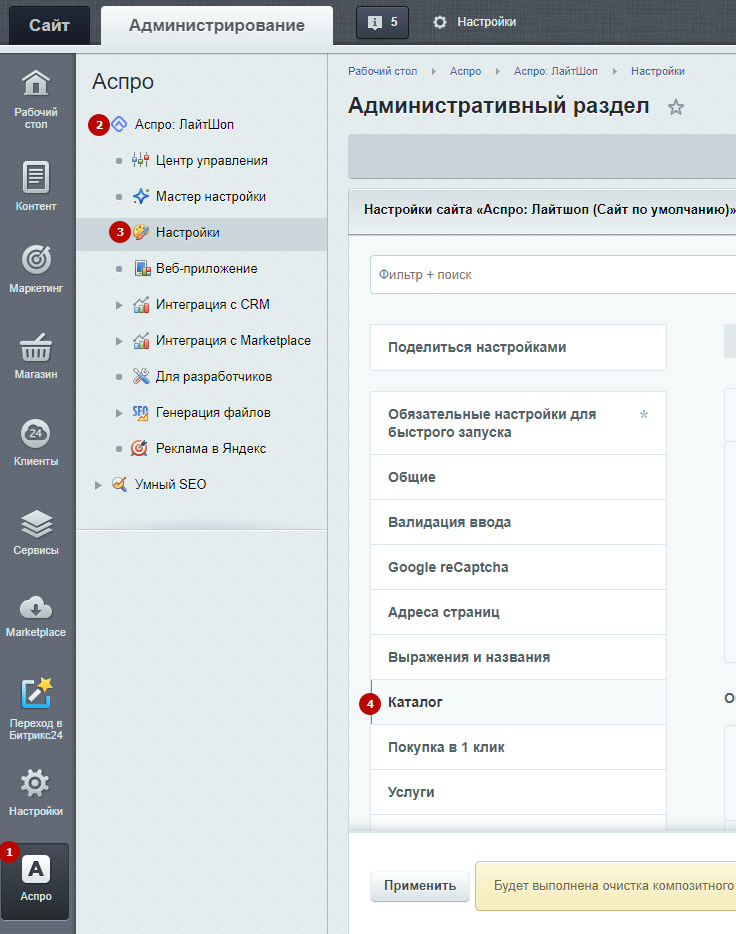Go to Рабочий стол breadcrumb link
736x934 pixels.
382,71
